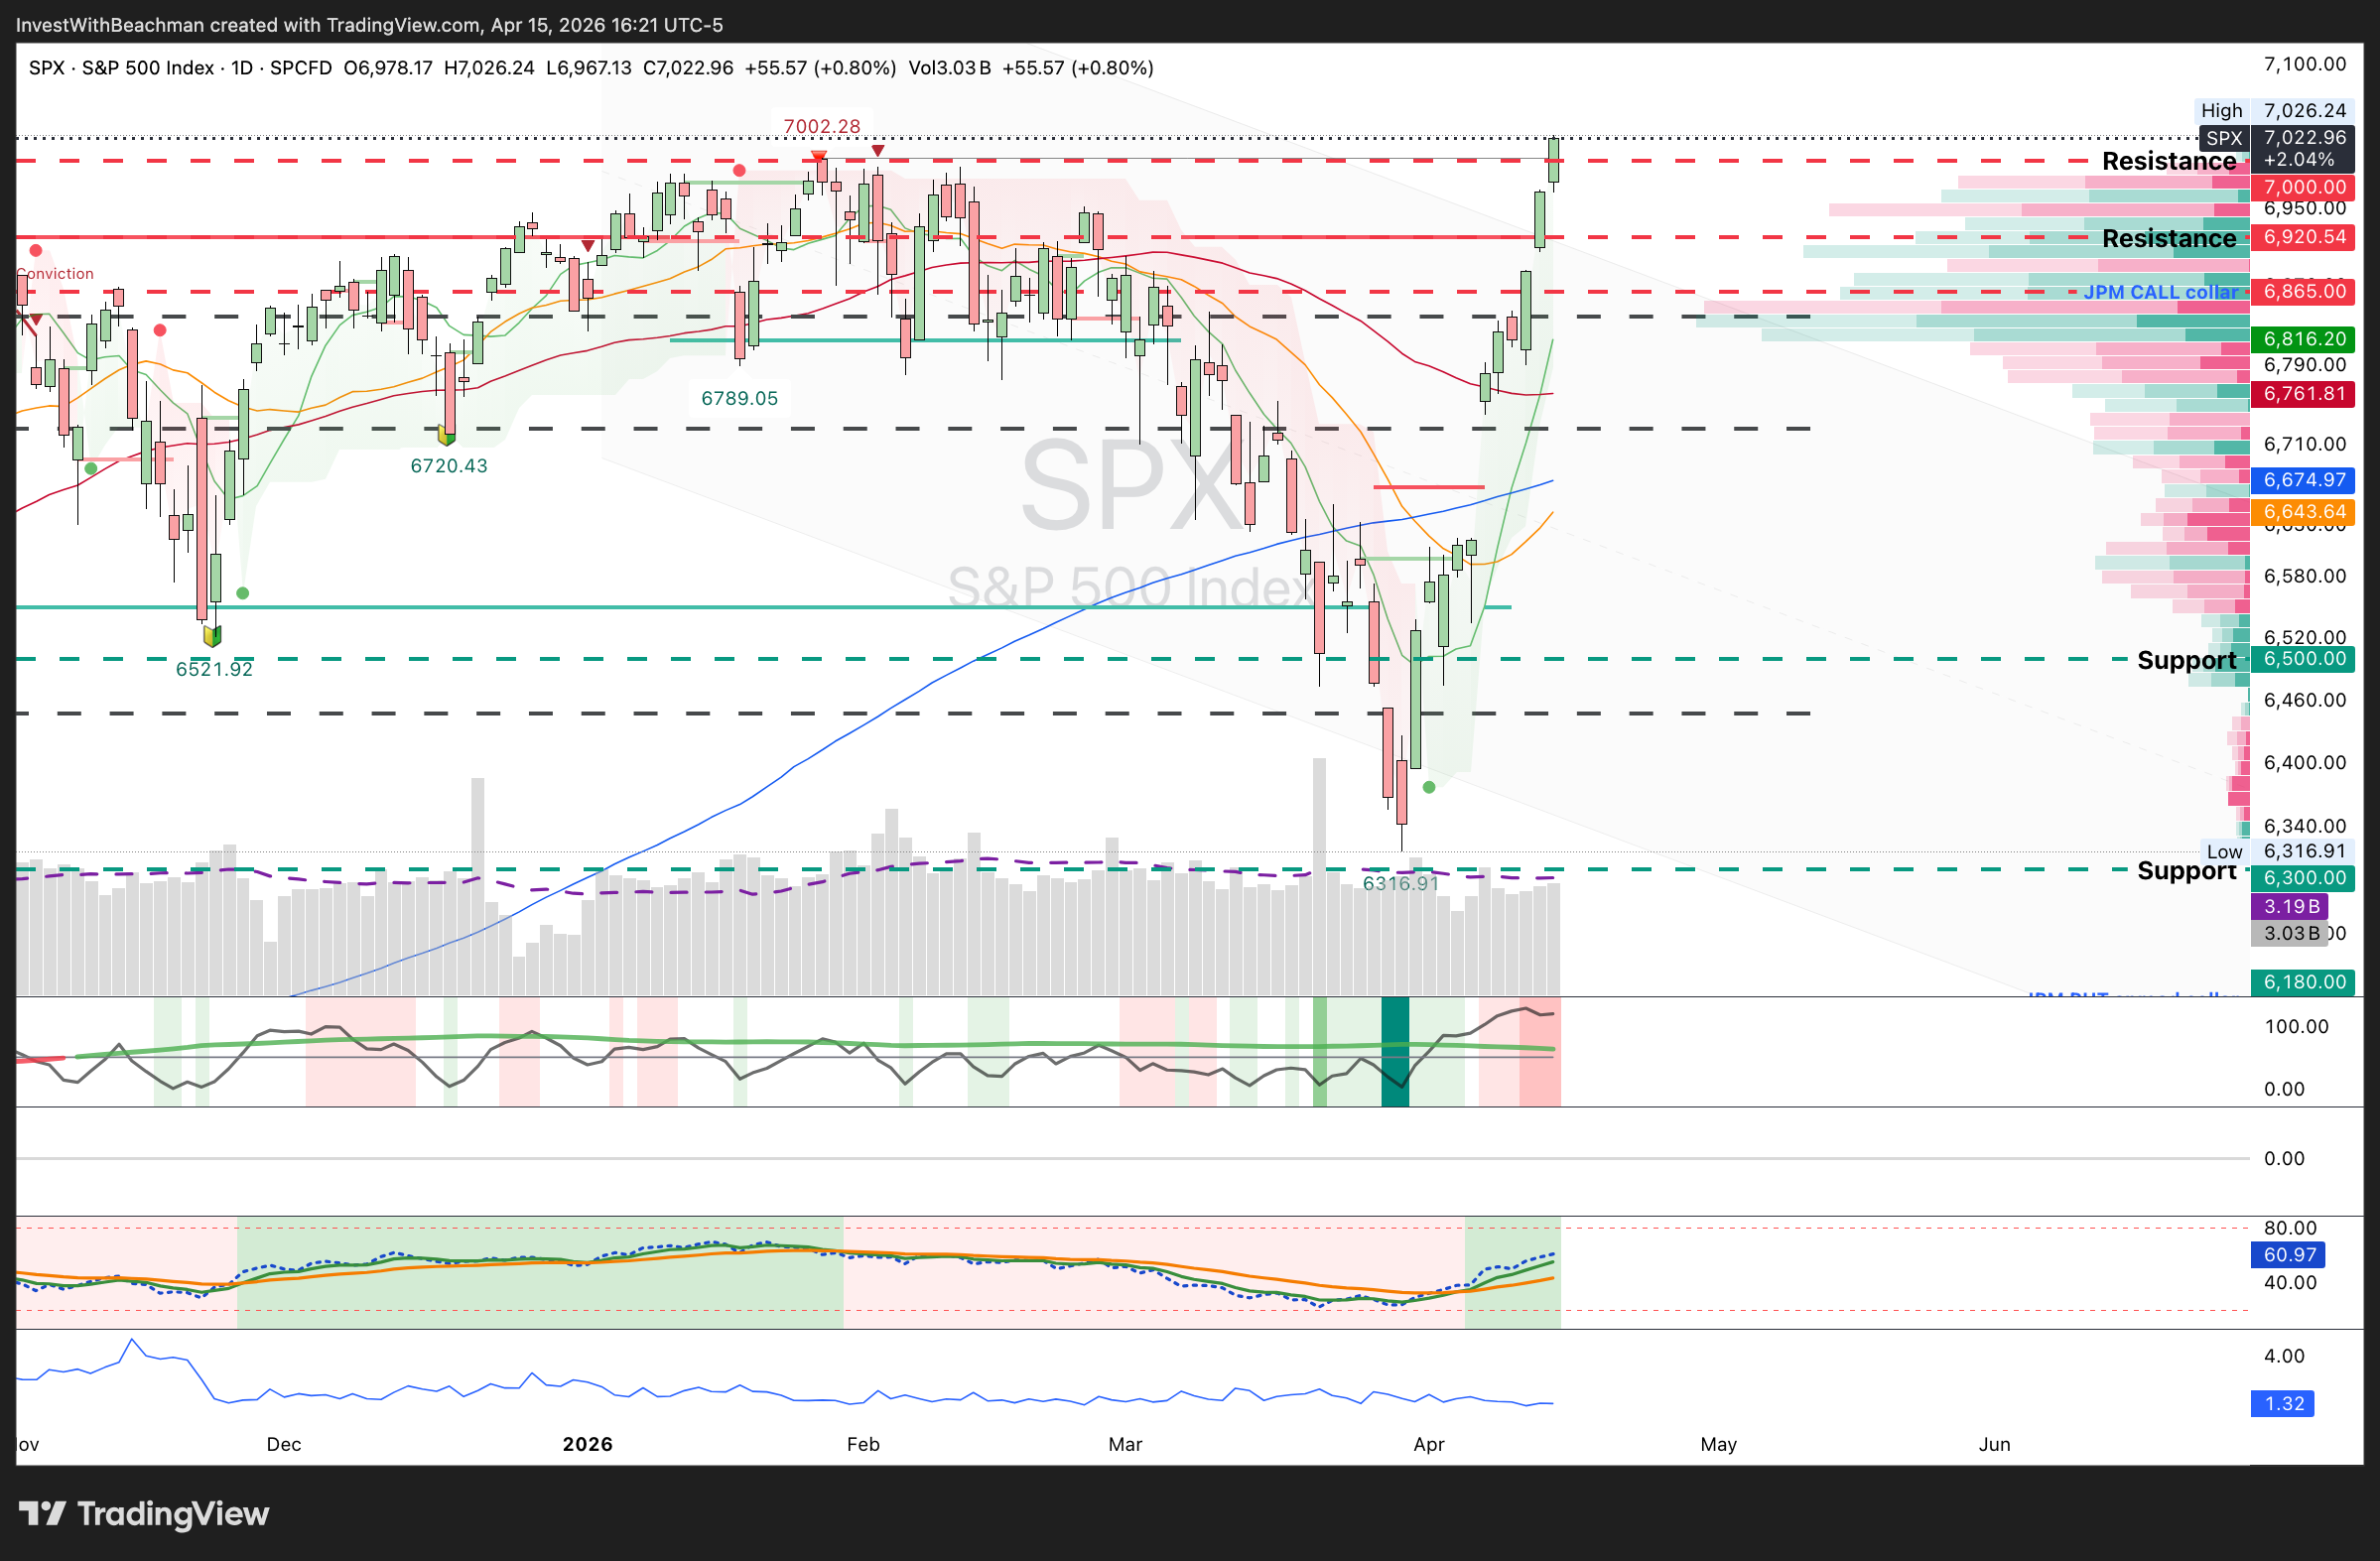Image resolution: width=2380 pixels, height=1561 pixels.
Task: Click the Apr label on the time axis
Action: [x=1429, y=1444]
